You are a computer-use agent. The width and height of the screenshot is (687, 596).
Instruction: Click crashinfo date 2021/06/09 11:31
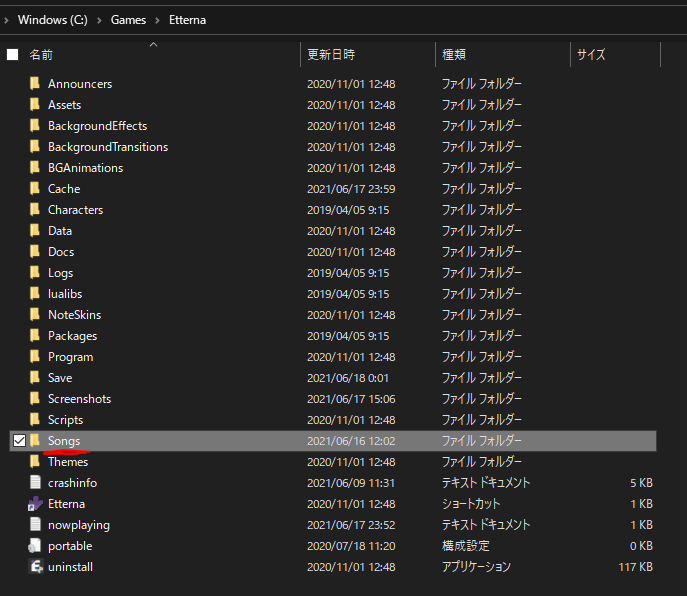click(351, 483)
